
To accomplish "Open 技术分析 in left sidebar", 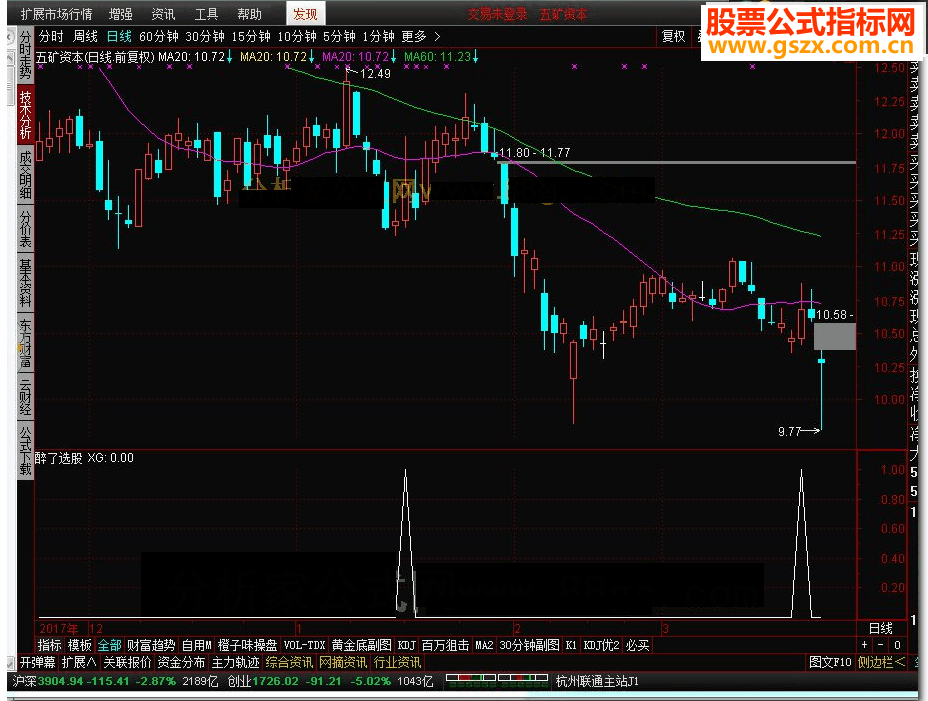I will tap(25, 114).
